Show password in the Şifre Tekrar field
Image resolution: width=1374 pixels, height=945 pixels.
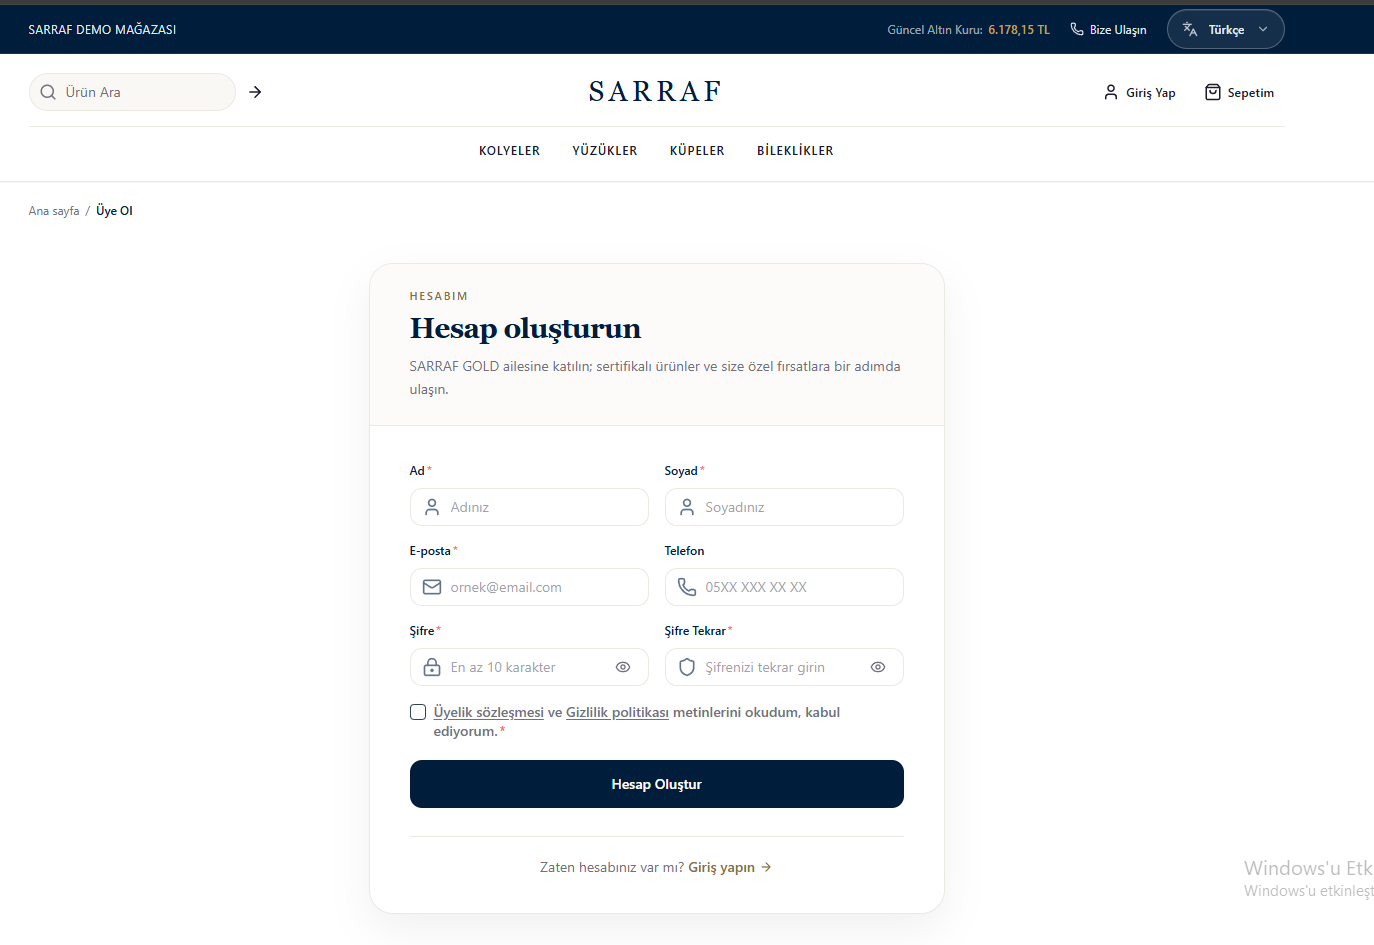point(878,667)
